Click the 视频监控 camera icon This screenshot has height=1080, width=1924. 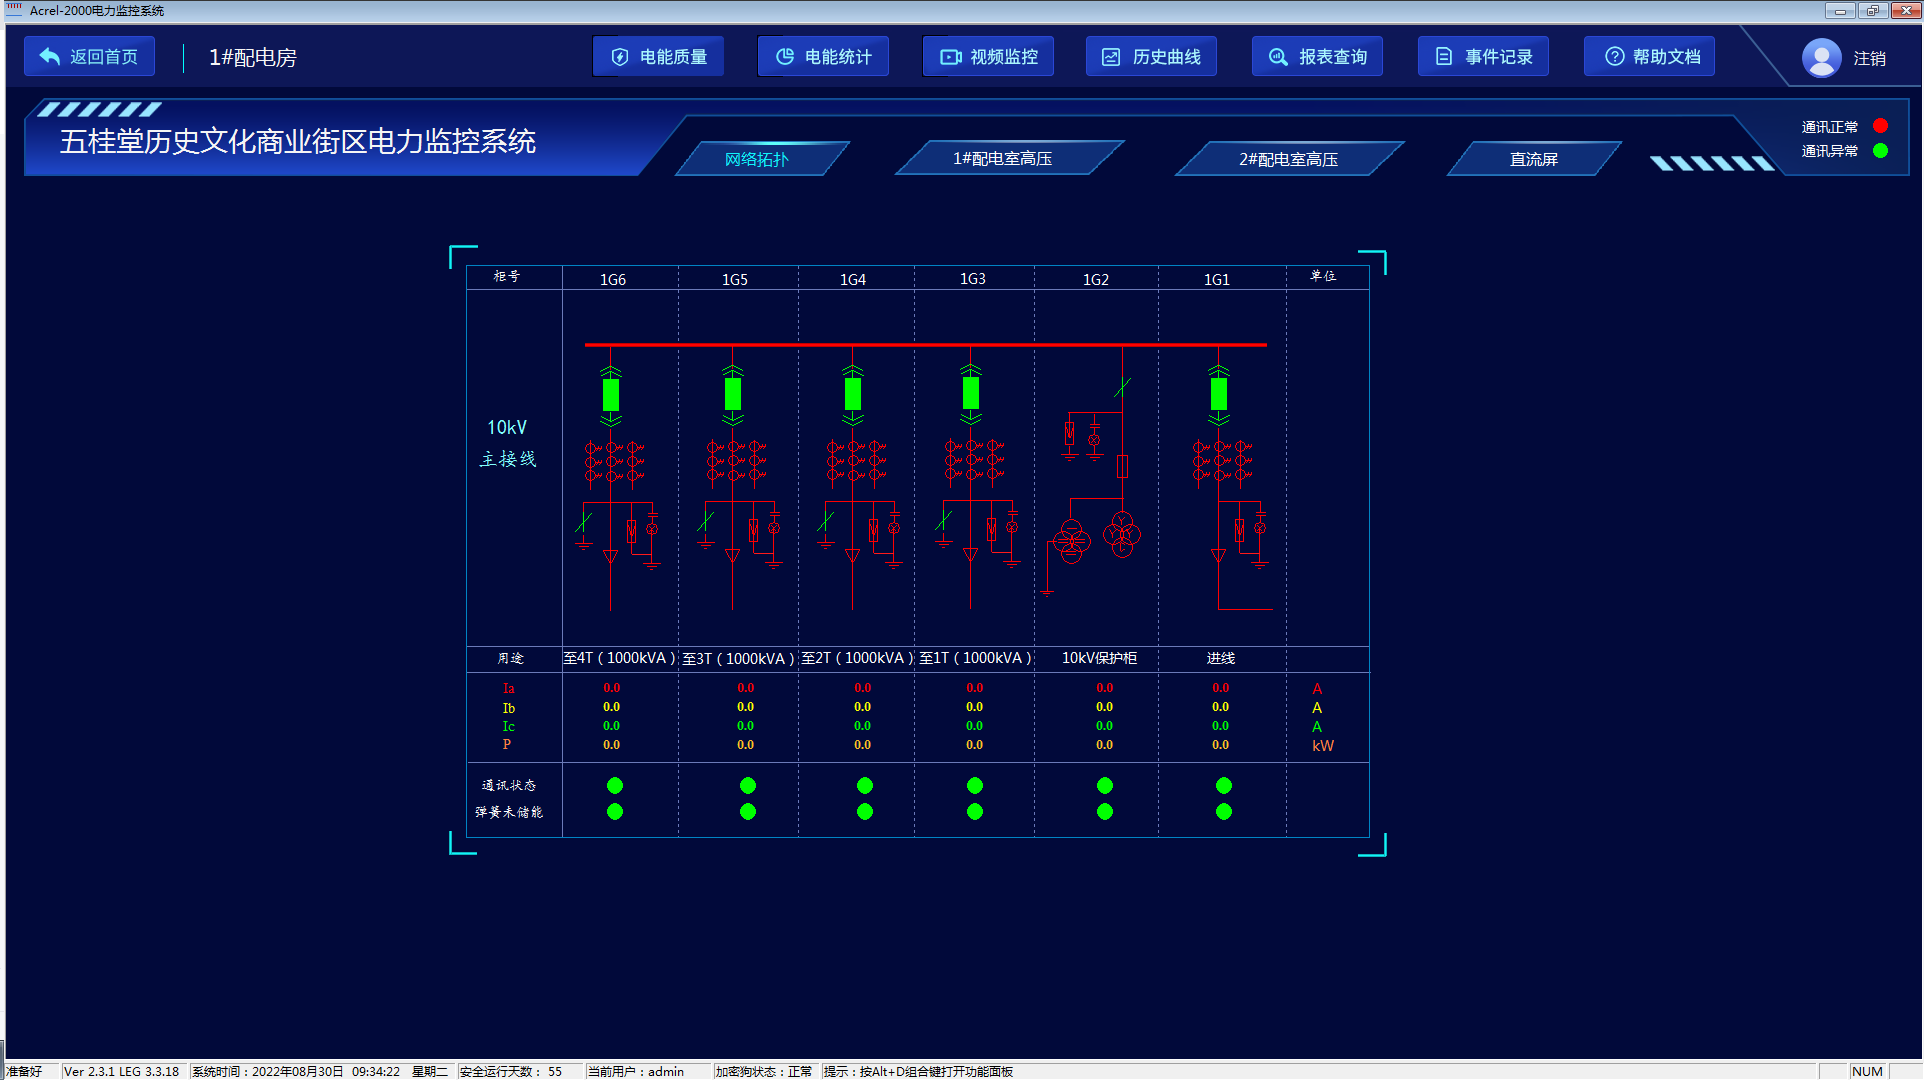[950, 57]
